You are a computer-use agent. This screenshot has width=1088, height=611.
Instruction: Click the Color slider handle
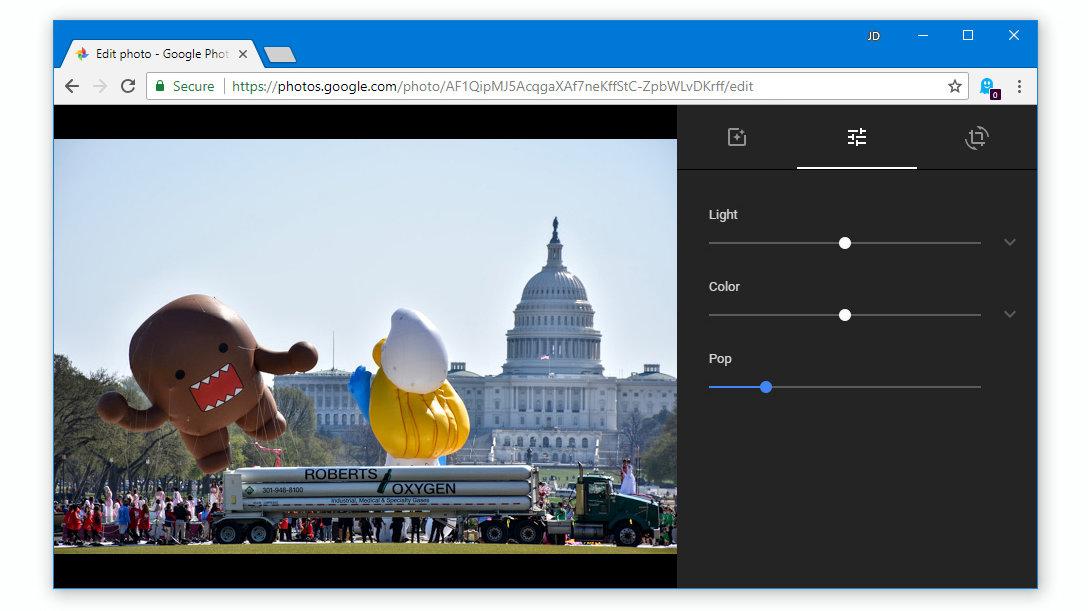click(x=845, y=314)
